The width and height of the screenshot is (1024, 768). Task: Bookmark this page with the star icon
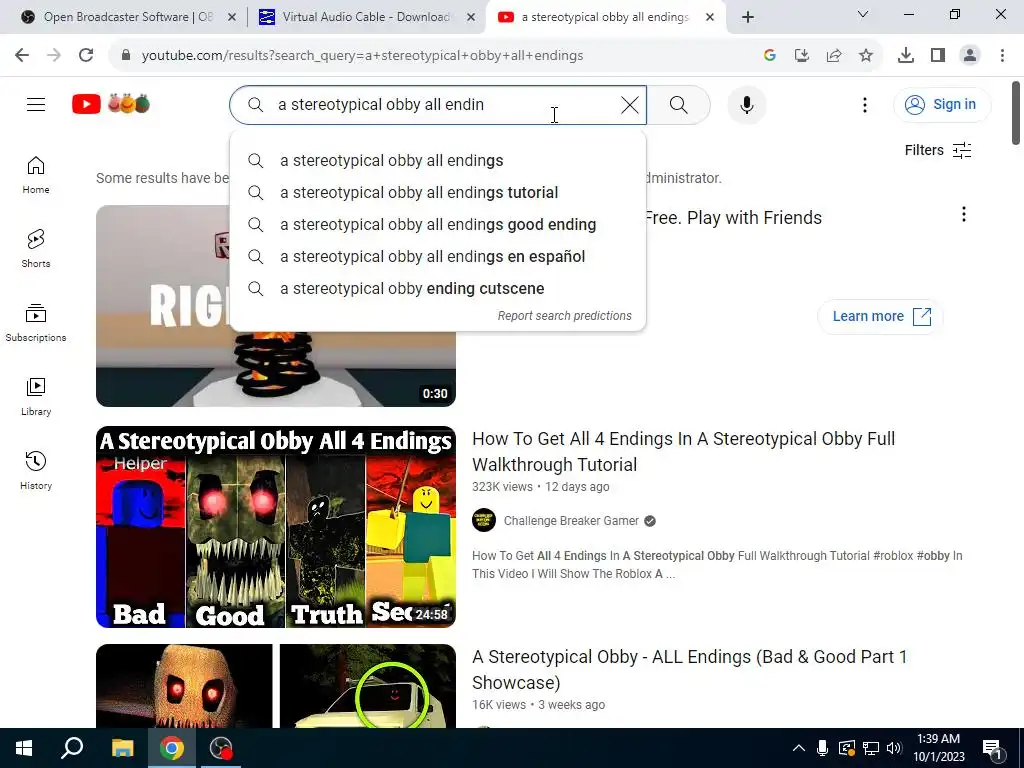tap(865, 56)
